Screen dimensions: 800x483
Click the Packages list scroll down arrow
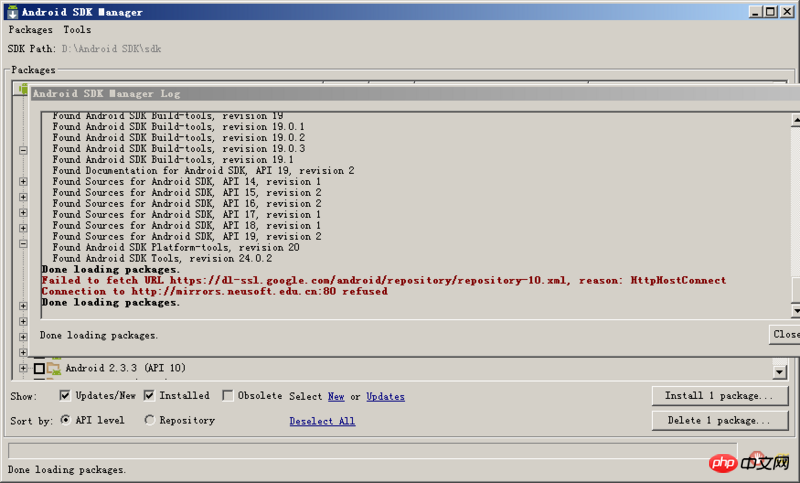click(x=779, y=372)
